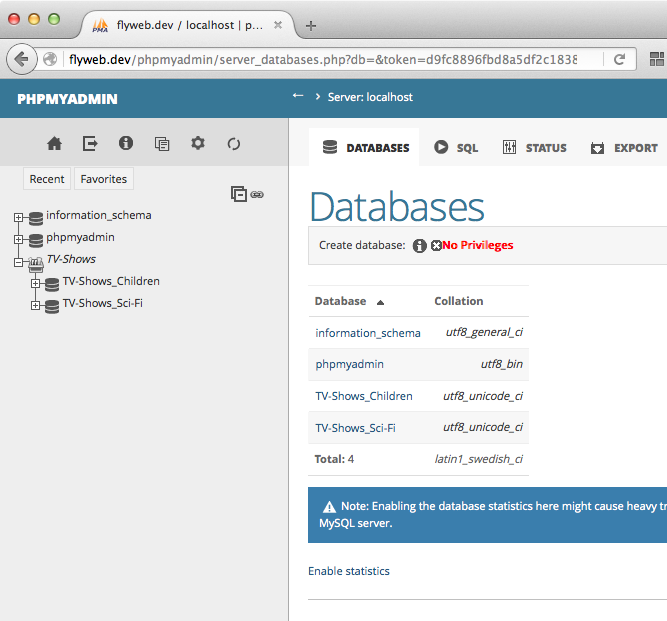Expand the TV-Shows_Children tree node

(x=36, y=283)
